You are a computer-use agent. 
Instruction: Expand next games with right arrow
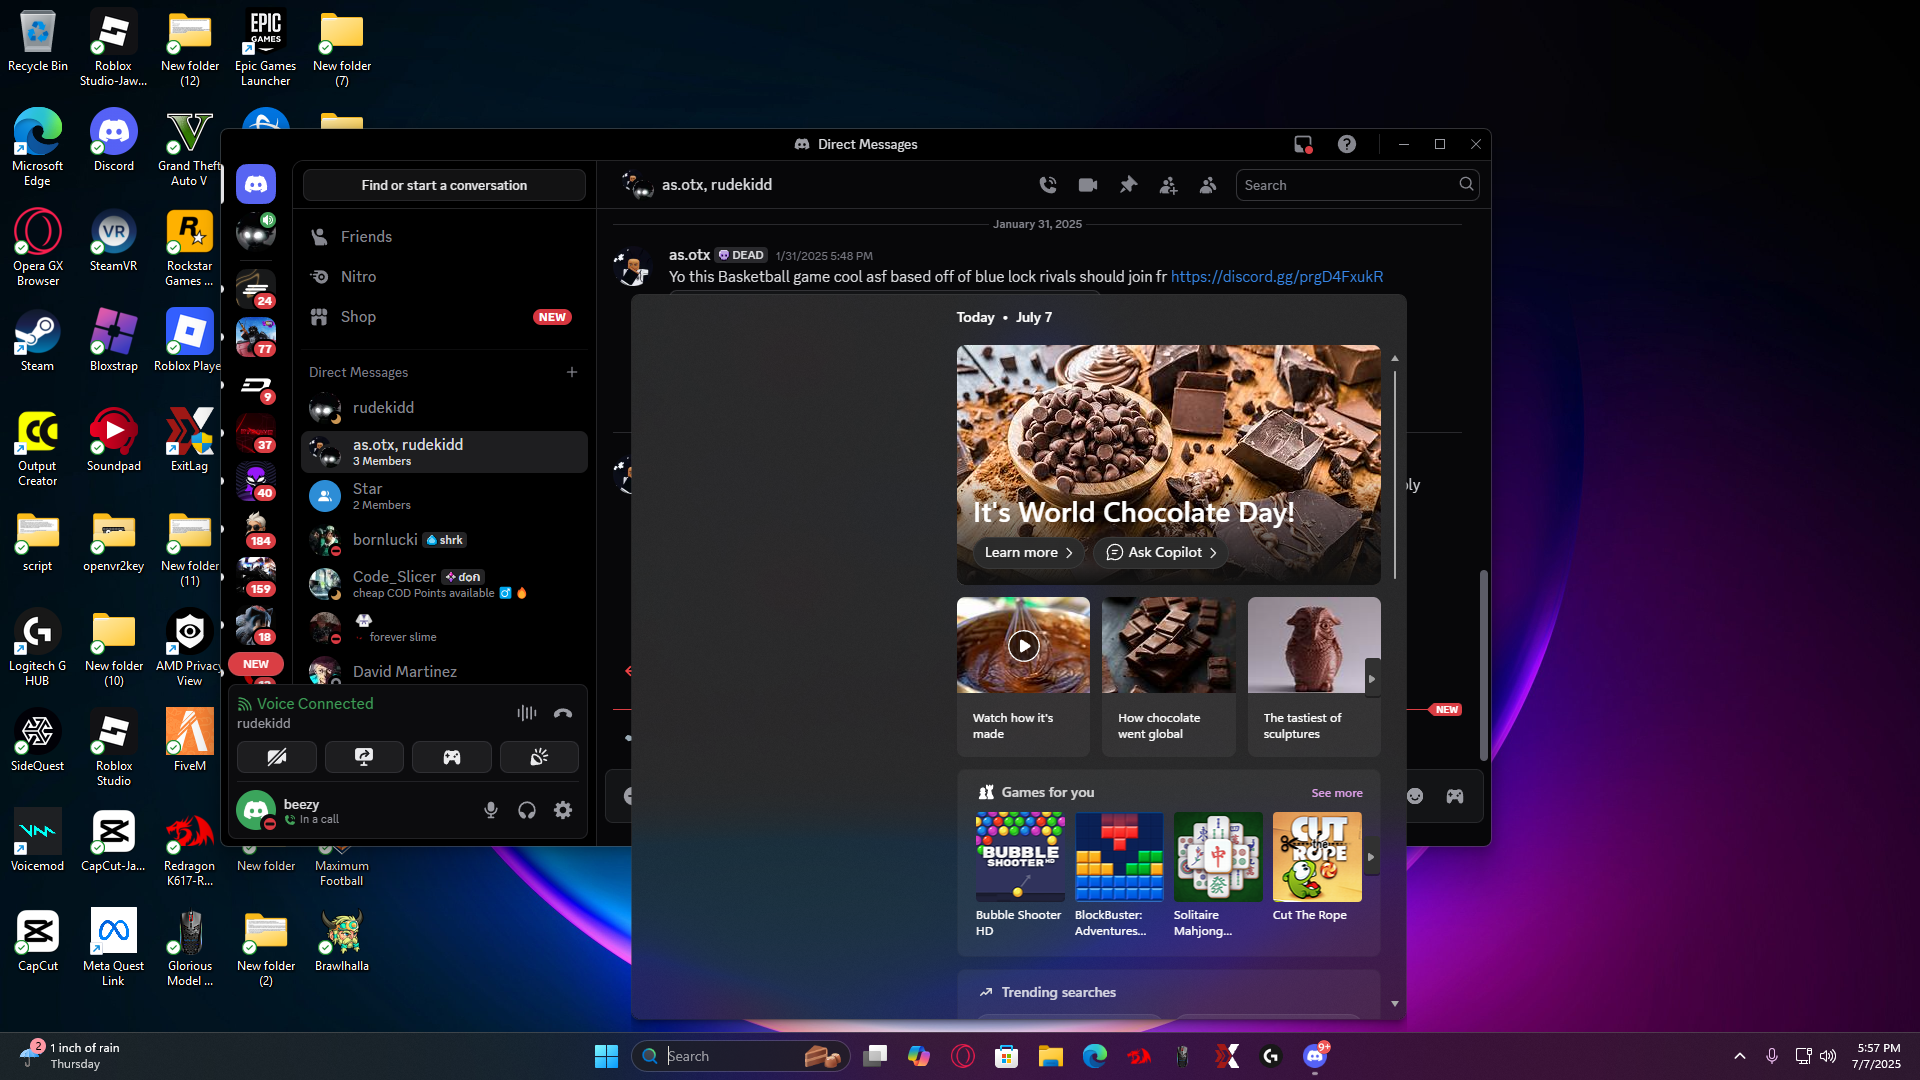point(1371,857)
